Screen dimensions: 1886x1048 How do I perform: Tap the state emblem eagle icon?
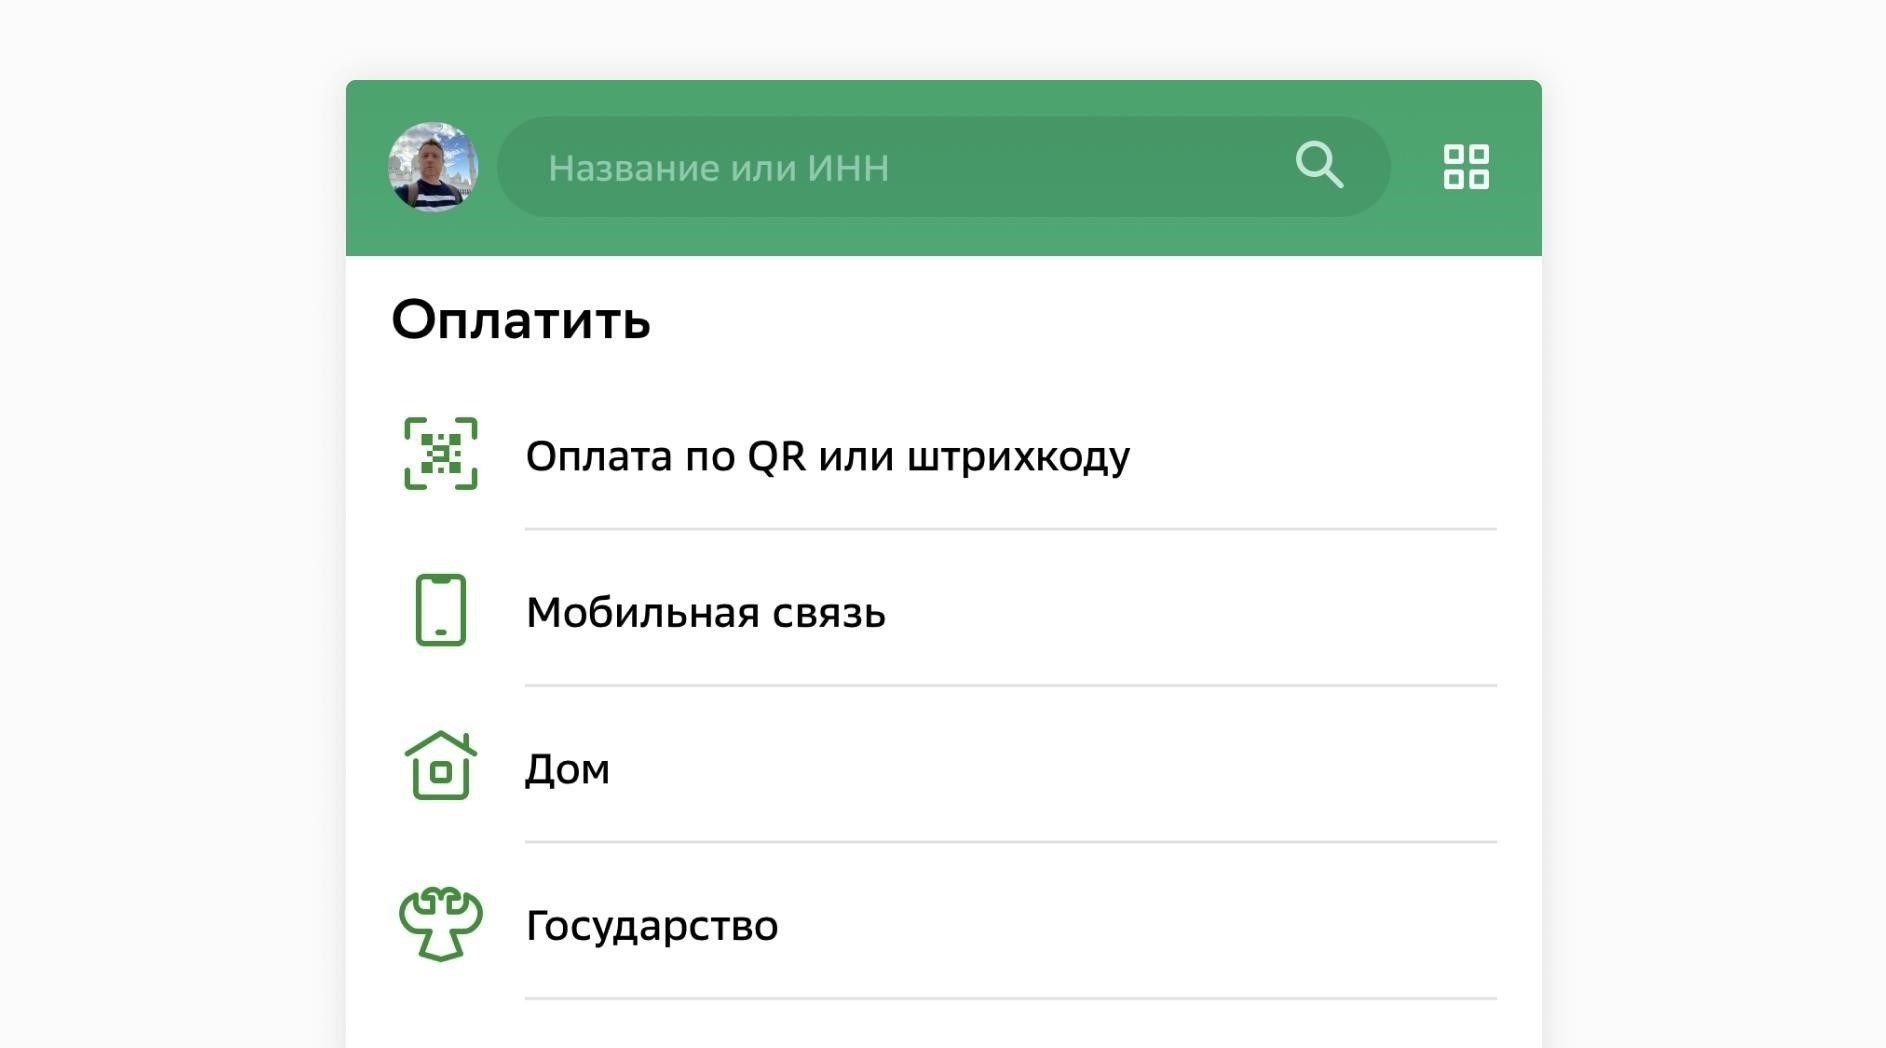[441, 924]
